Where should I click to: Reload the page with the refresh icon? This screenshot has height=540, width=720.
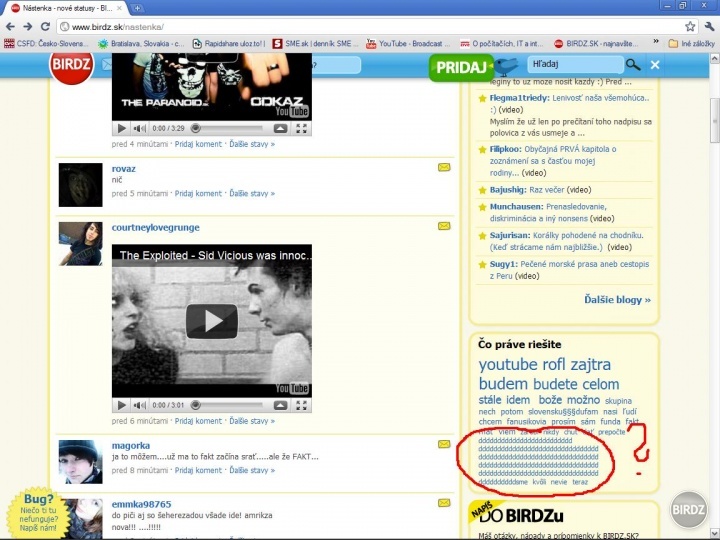click(45, 27)
